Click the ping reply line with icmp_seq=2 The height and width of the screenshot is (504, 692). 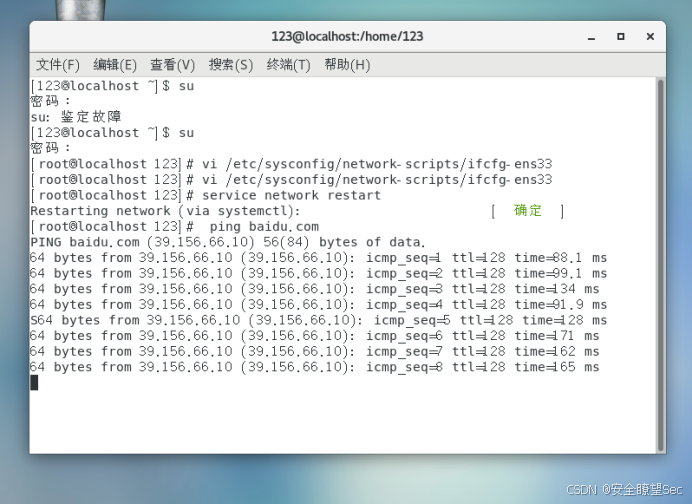318,273
